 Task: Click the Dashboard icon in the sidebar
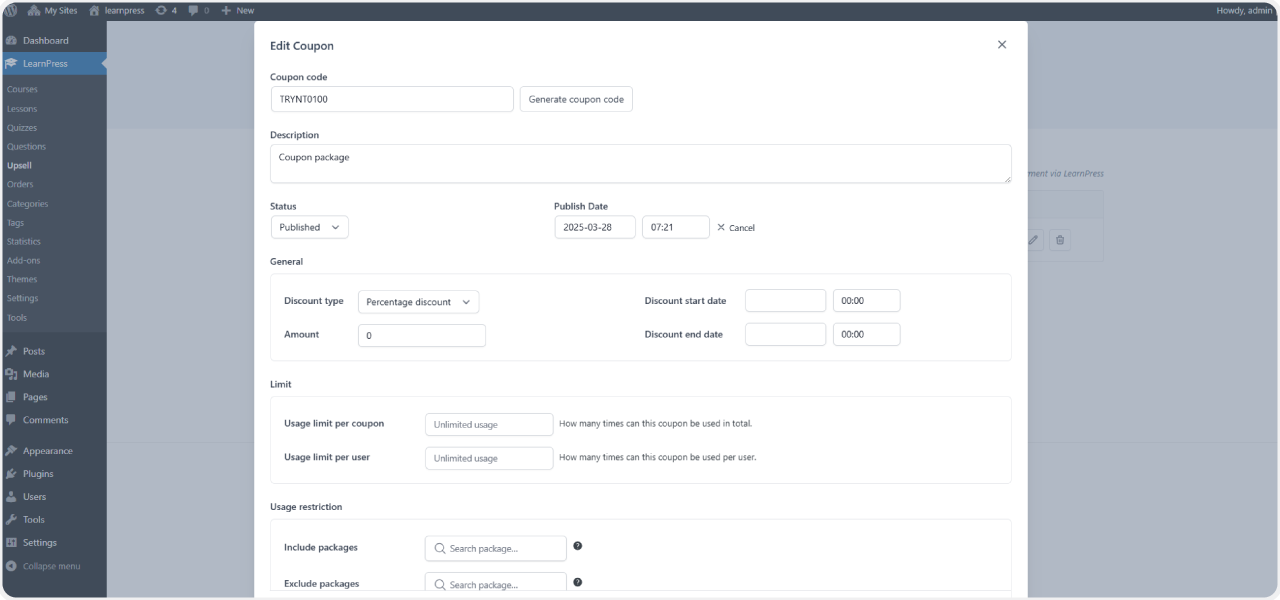click(x=13, y=41)
